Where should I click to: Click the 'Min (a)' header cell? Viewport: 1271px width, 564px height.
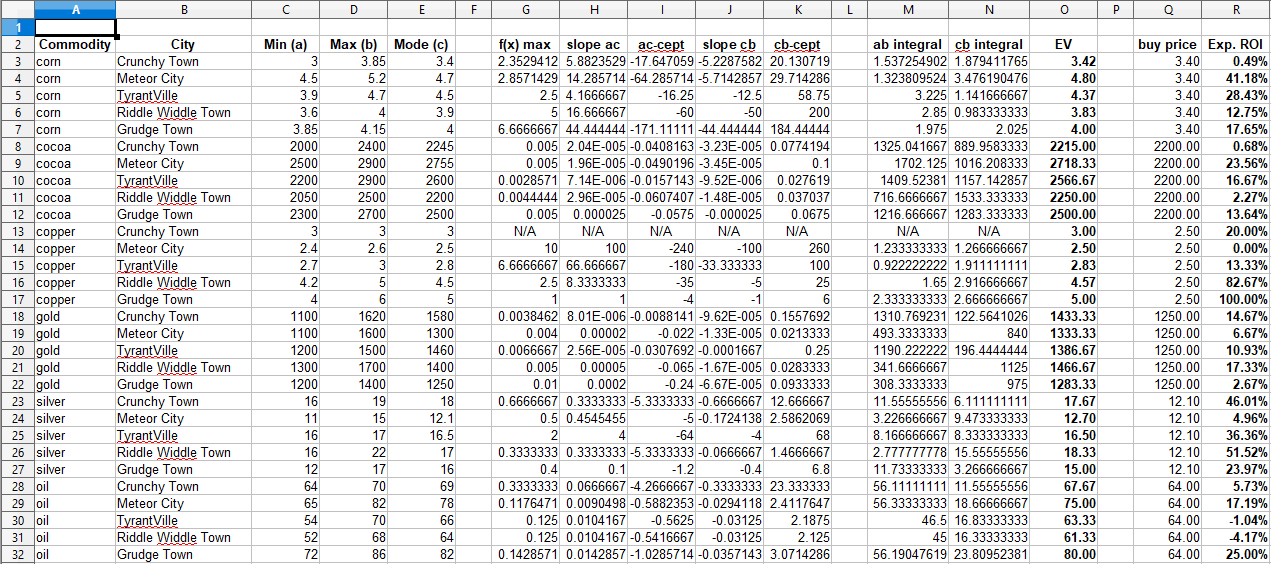coord(285,44)
